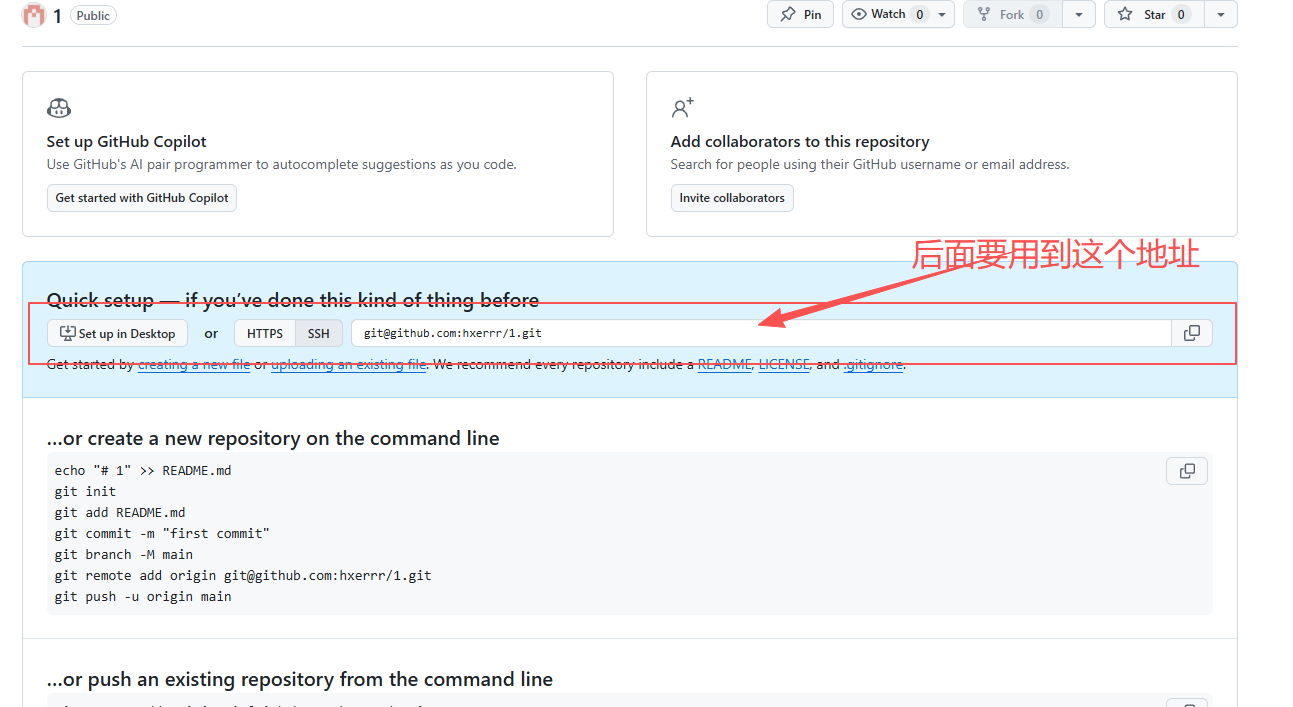Click Add collaborators to this repository heading
The image size is (1293, 707).
click(x=800, y=142)
